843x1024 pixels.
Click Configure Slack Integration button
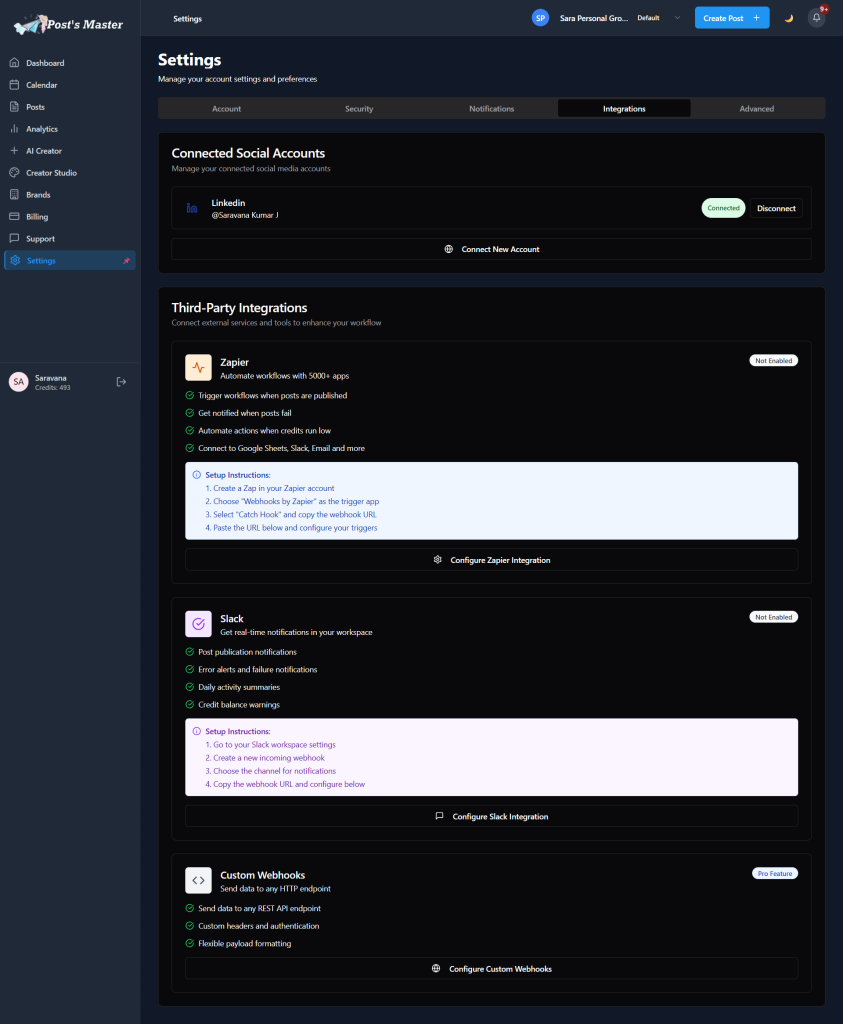(491, 816)
